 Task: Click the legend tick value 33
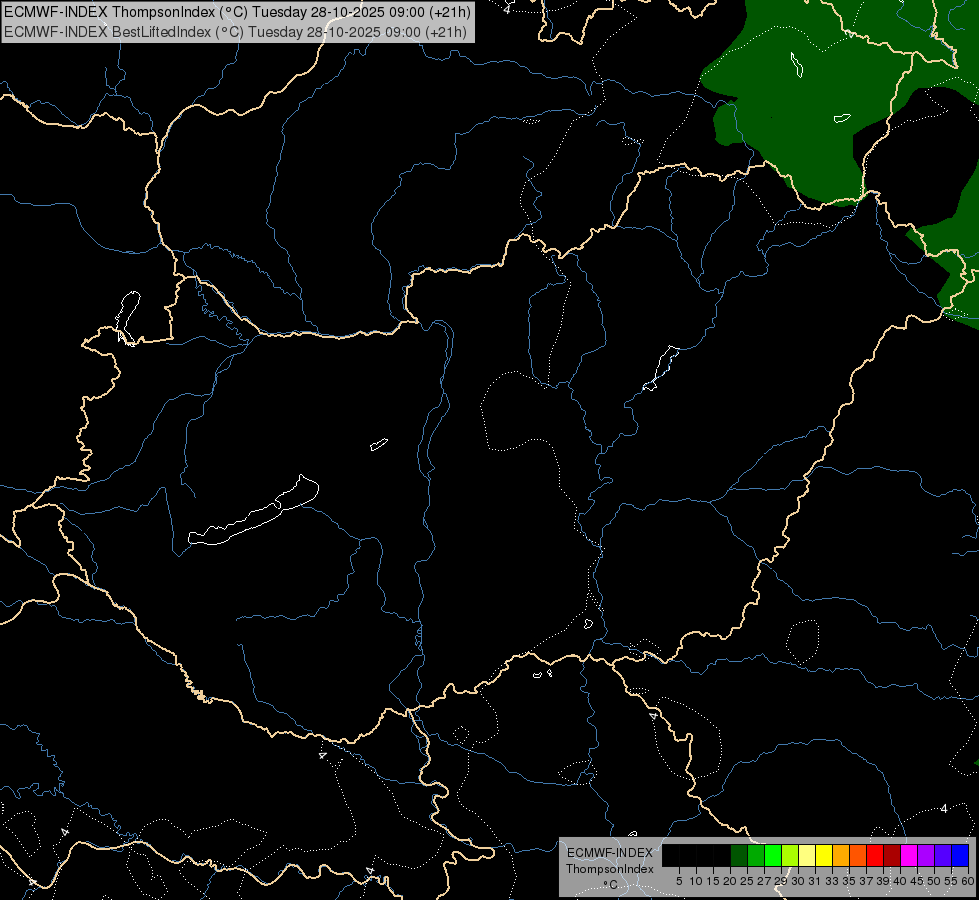832,881
